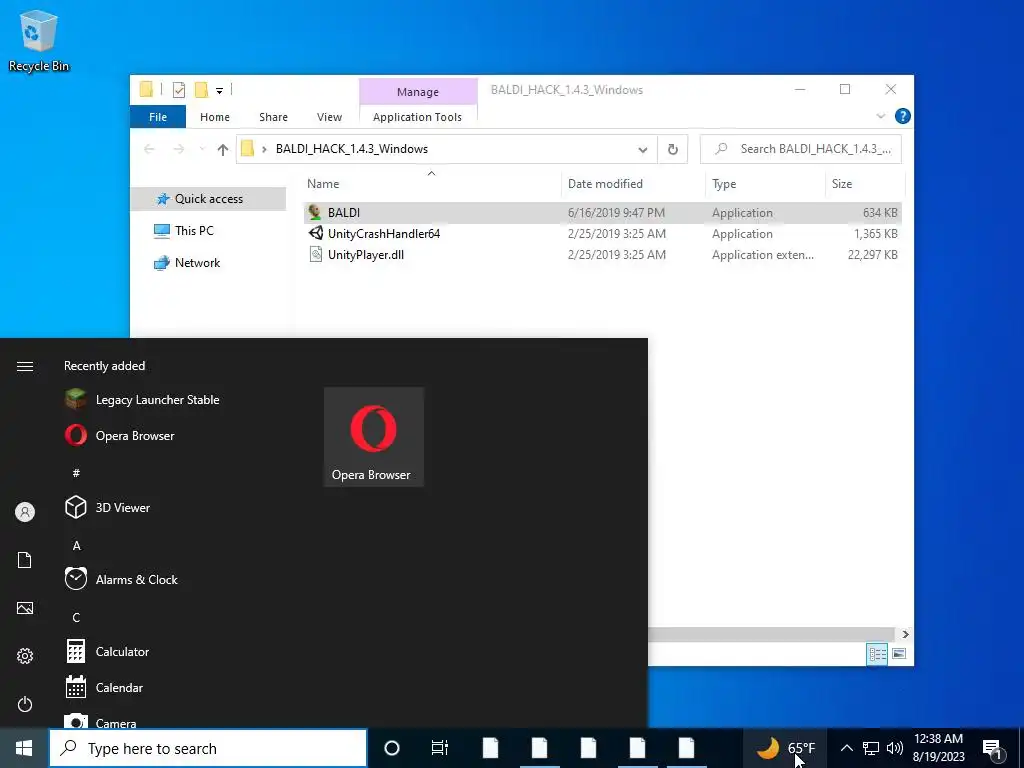Screen dimensions: 1024x768
Task: Click the taskbar Type here to search box
Action: (208, 748)
